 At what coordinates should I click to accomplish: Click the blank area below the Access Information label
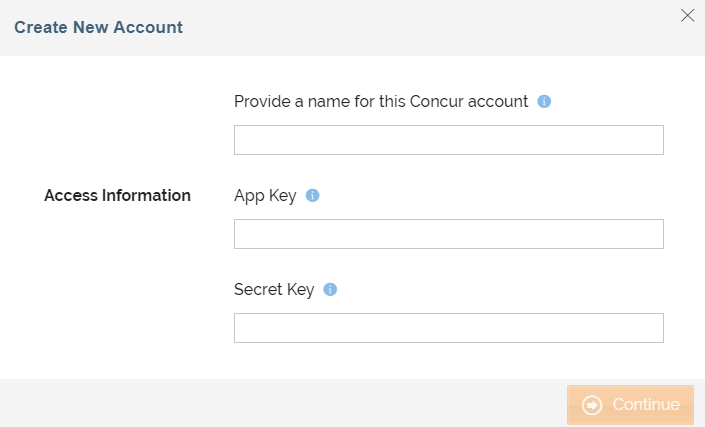tap(117, 290)
